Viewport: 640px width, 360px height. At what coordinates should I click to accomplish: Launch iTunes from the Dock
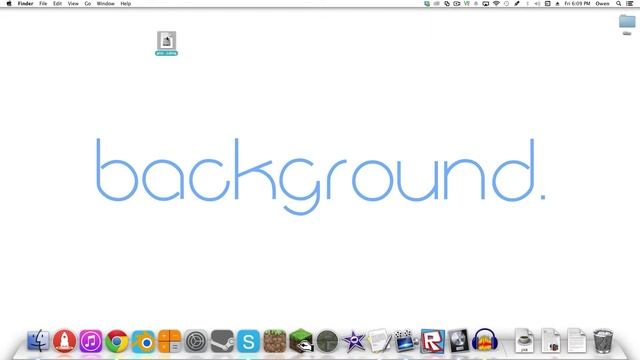pyautogui.click(x=91, y=340)
